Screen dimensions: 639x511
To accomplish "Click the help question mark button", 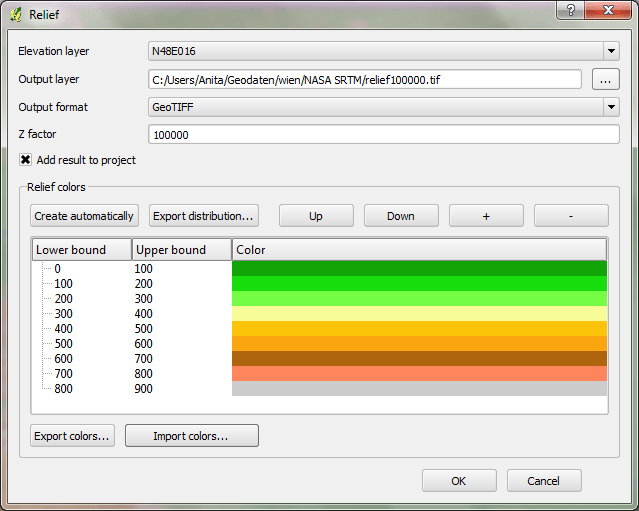I will 570,11.
